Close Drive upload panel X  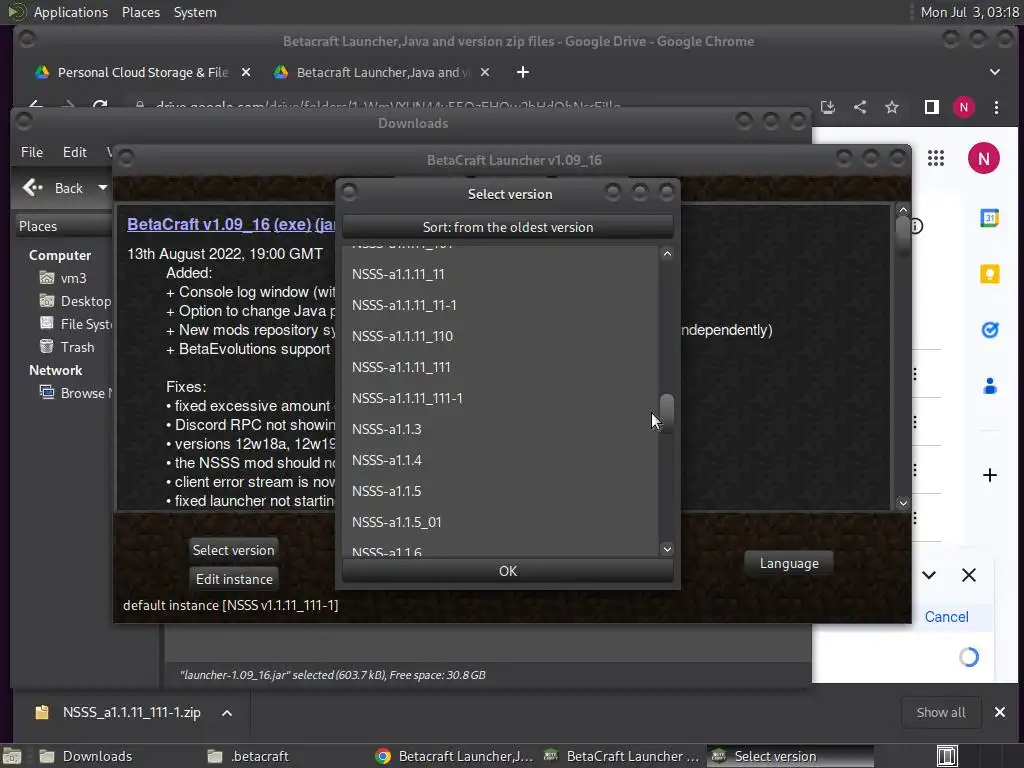point(969,575)
